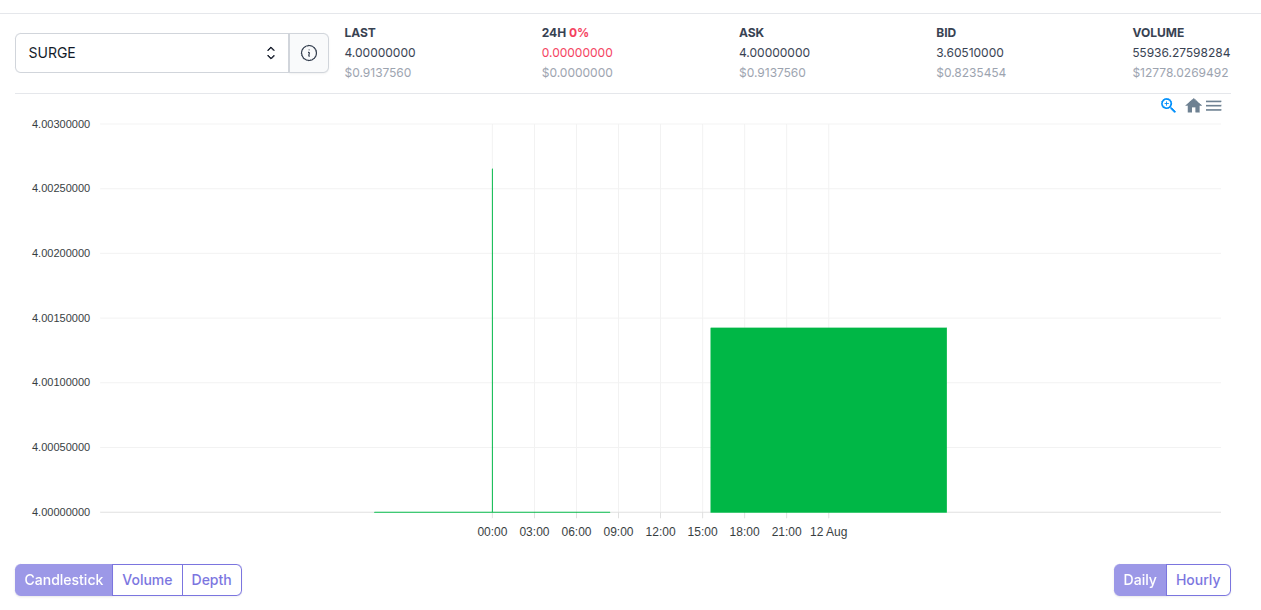Click the 15:00 x-axis time label

pyautogui.click(x=703, y=532)
